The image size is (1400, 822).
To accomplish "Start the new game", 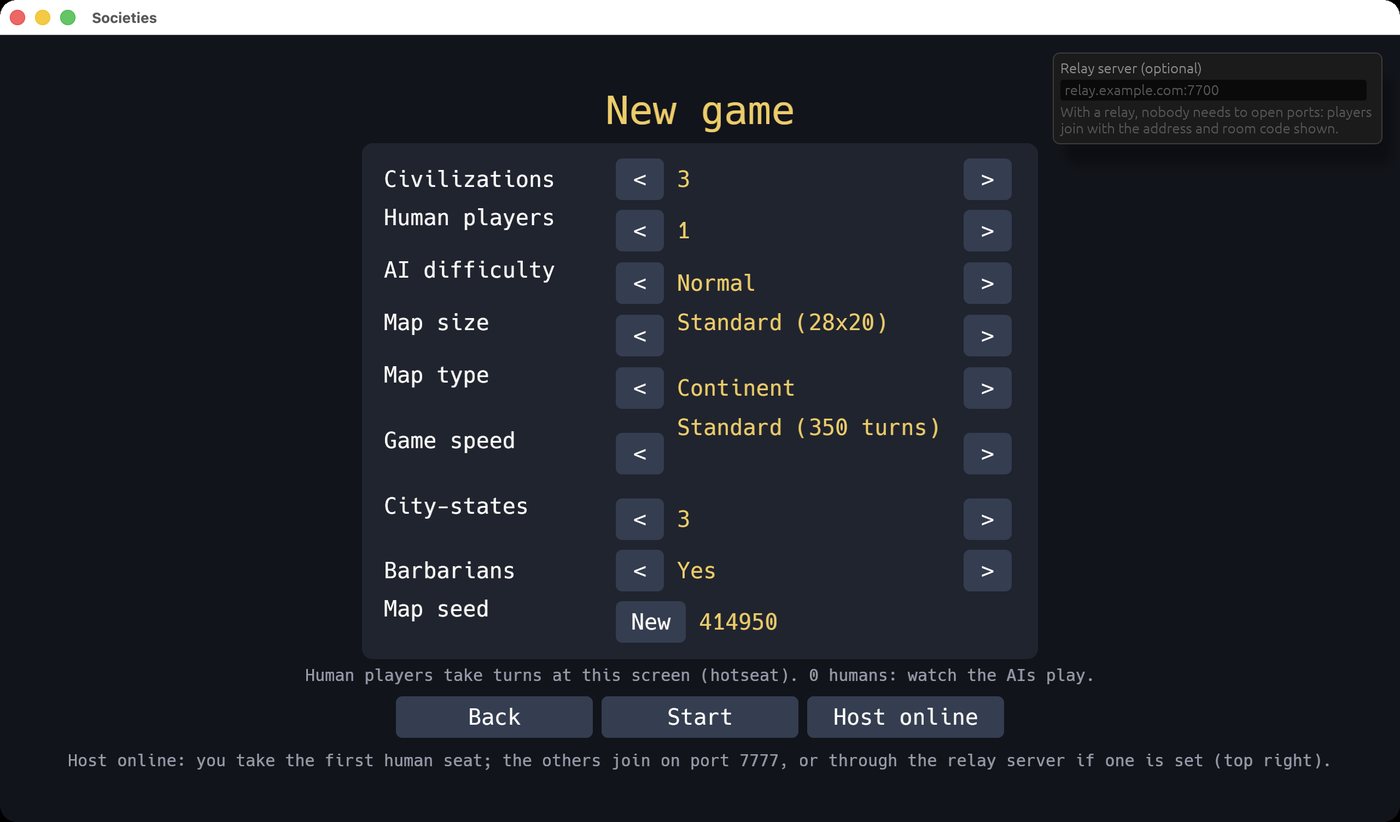I will [700, 717].
